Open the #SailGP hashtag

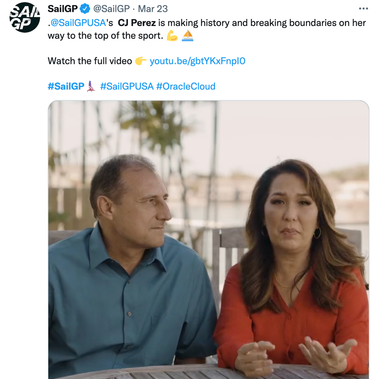click(x=66, y=86)
